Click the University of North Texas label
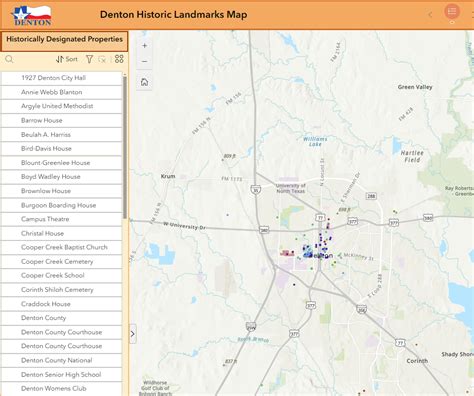This screenshot has height=396, width=474. click(291, 188)
